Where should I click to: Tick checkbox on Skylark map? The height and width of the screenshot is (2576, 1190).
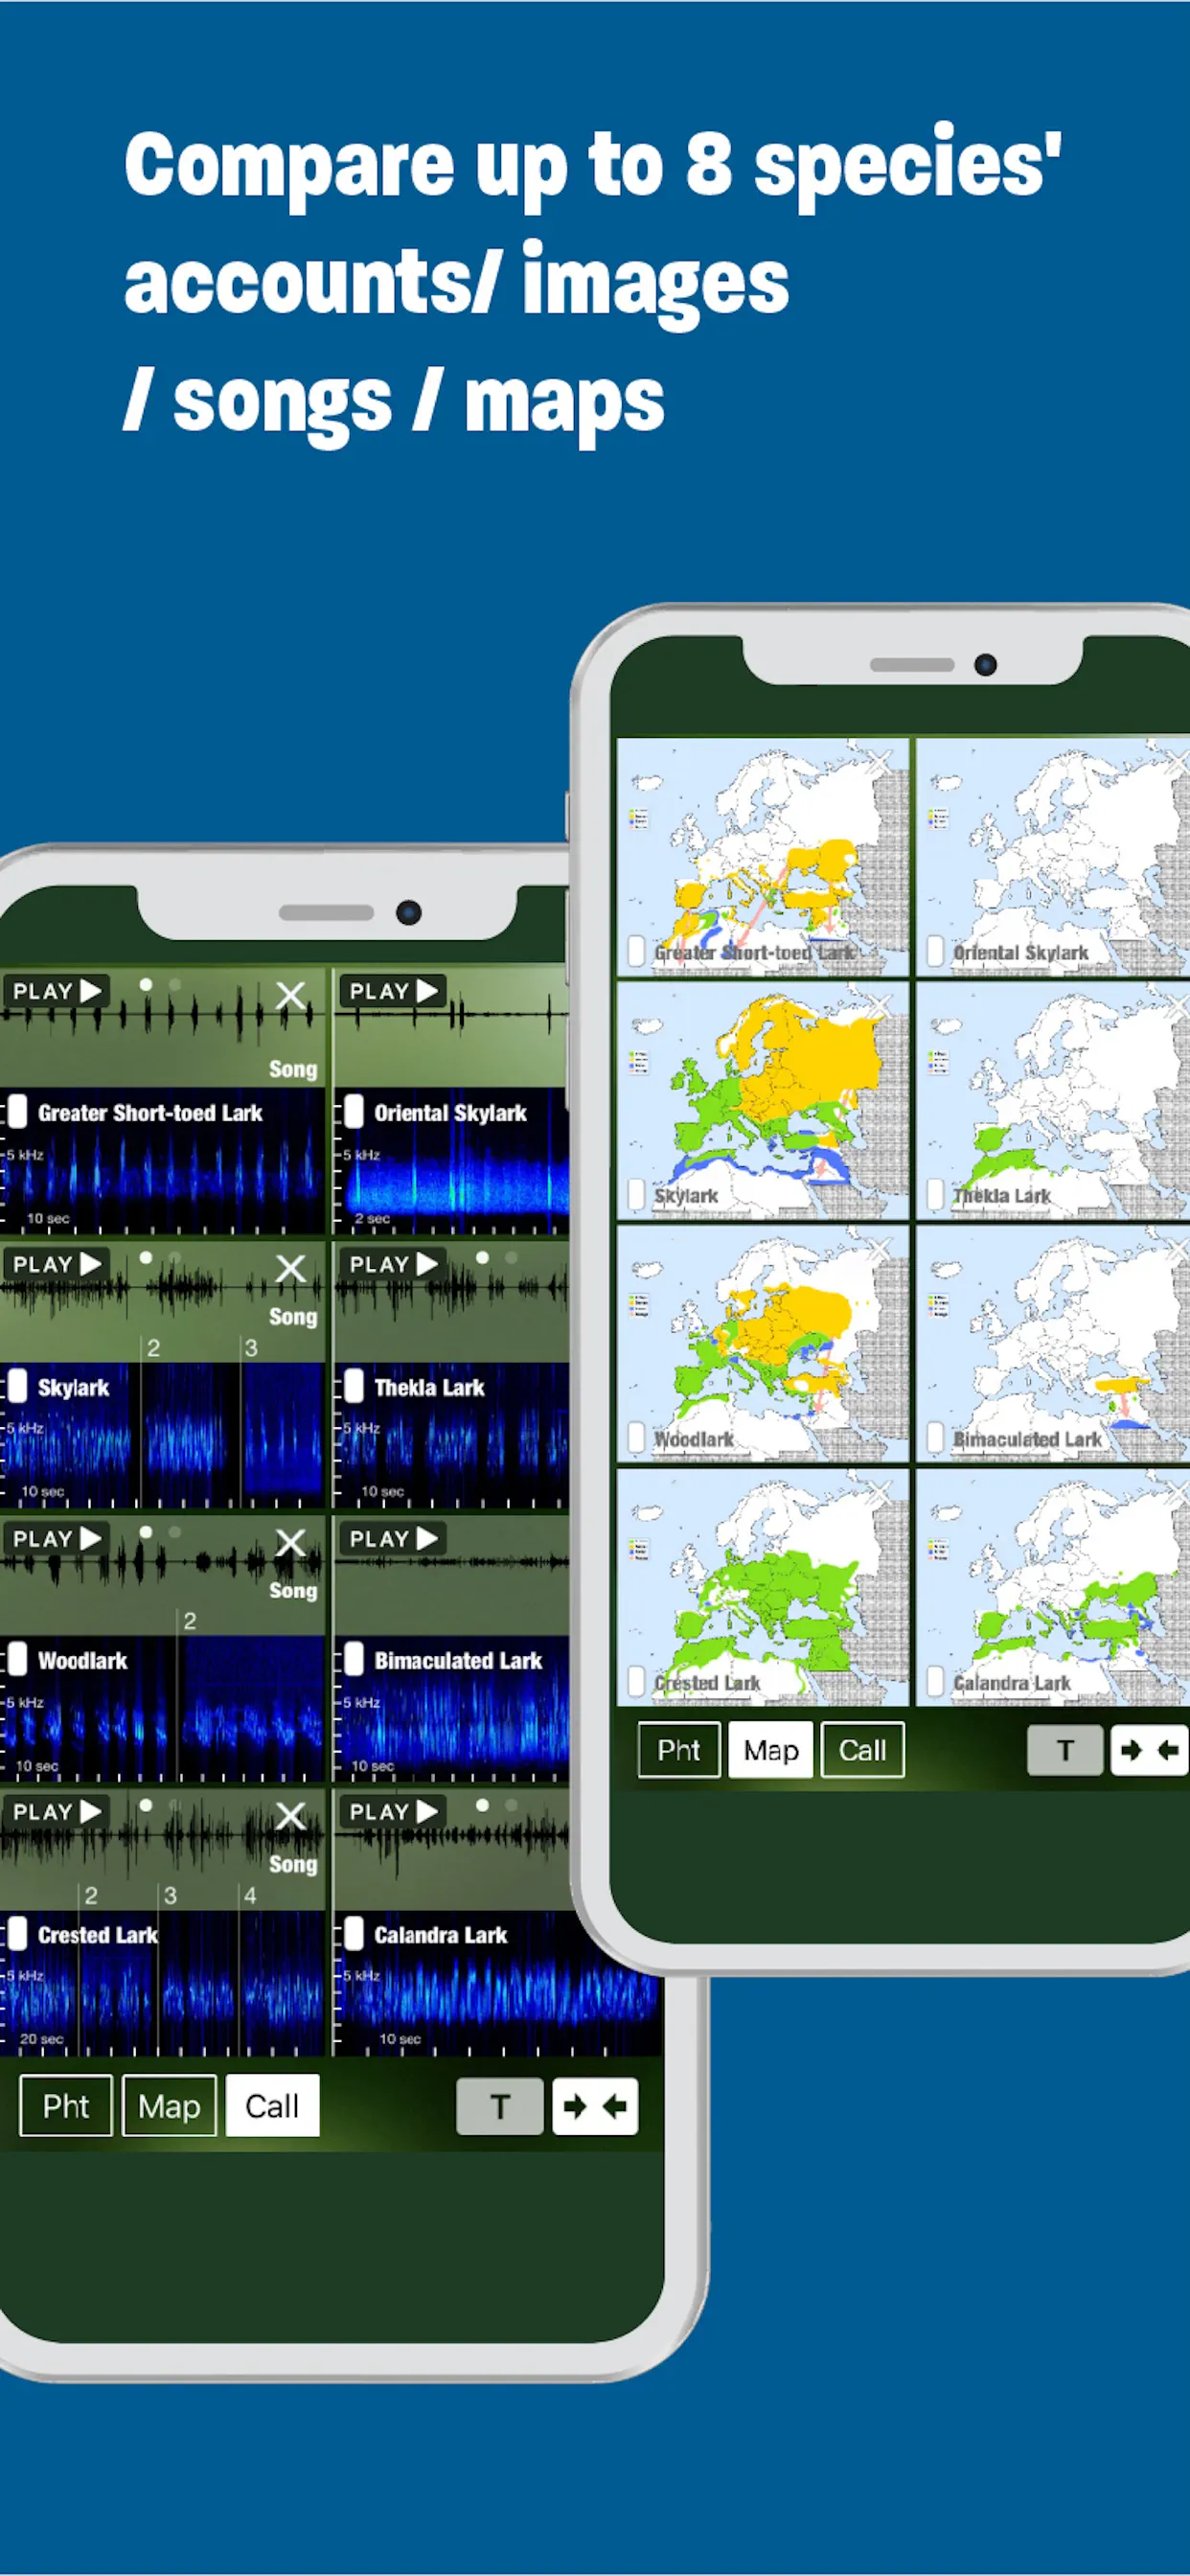pos(636,1194)
